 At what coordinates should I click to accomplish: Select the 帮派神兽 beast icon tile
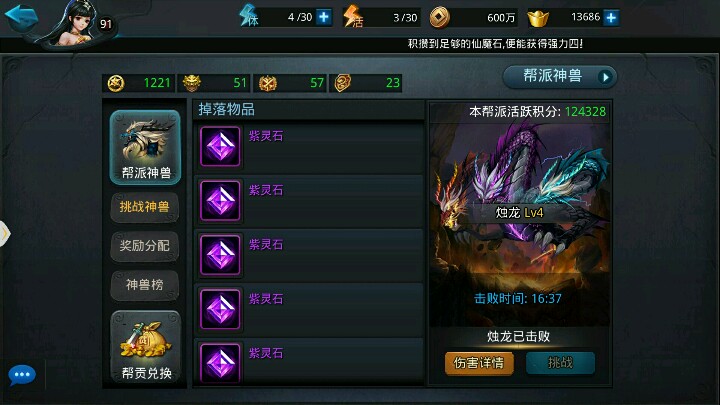[145, 147]
